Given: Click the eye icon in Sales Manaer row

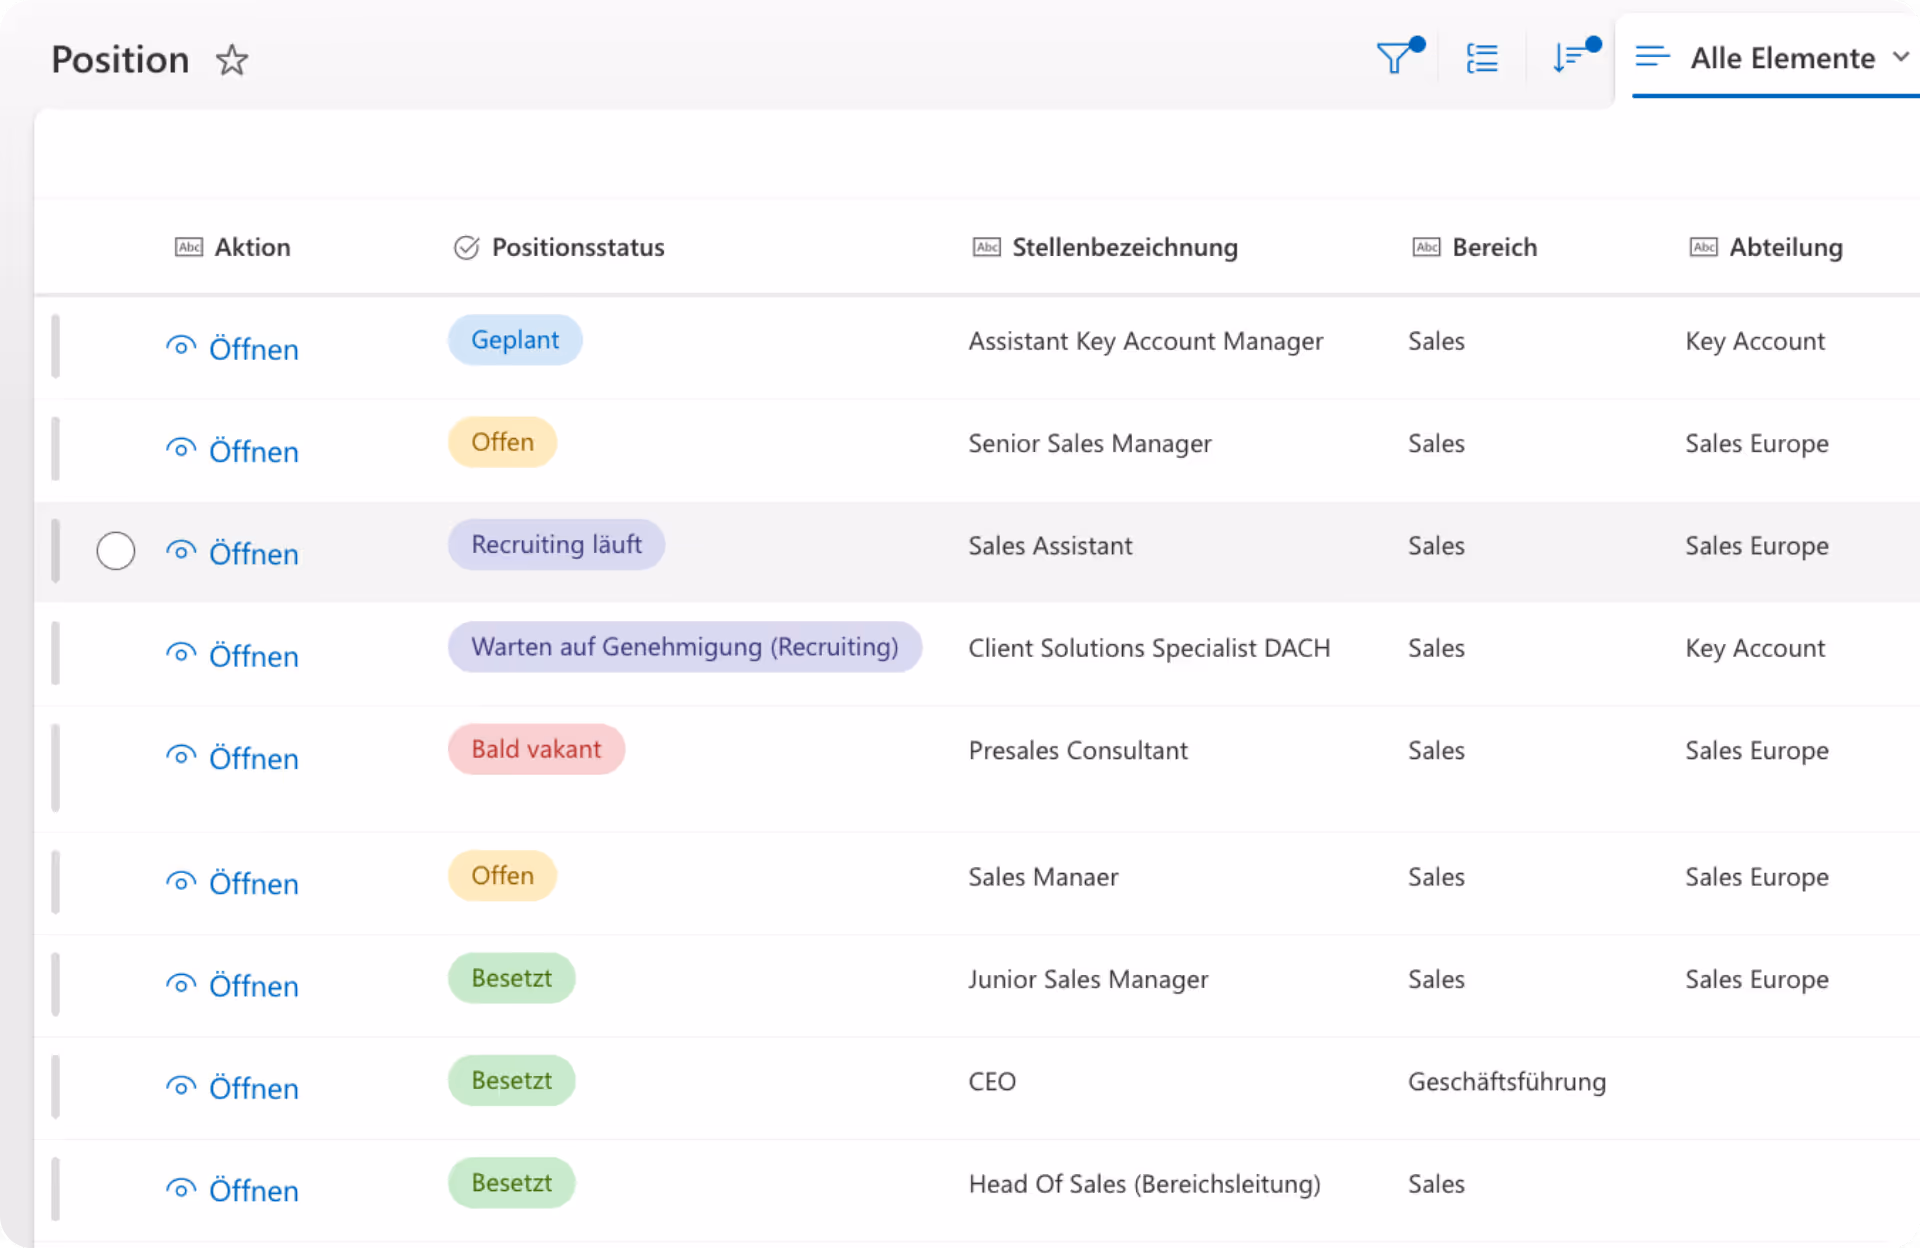Looking at the screenshot, I should [x=181, y=880].
